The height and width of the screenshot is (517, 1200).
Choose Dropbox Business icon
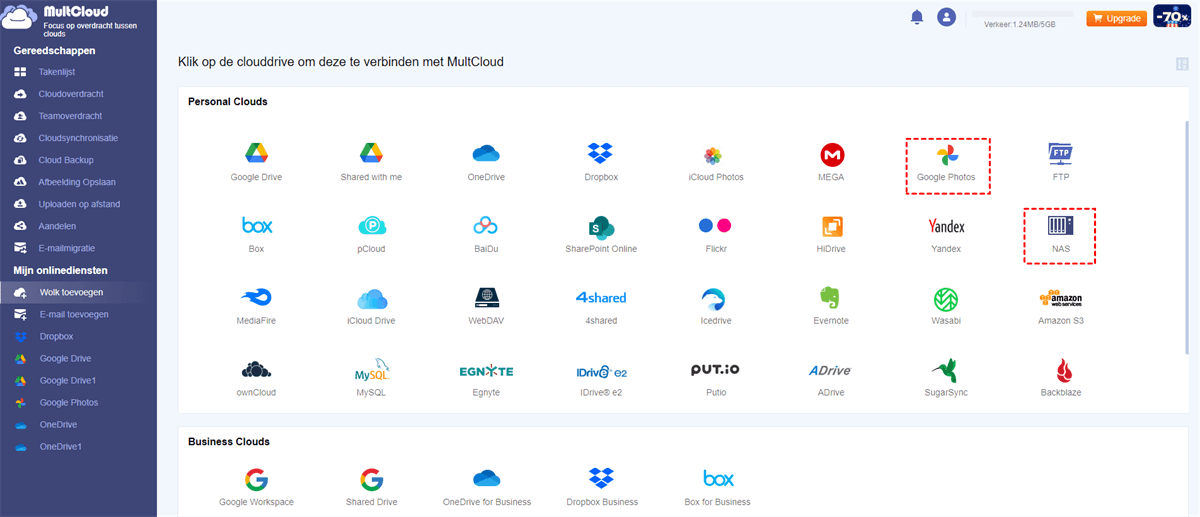coord(601,478)
